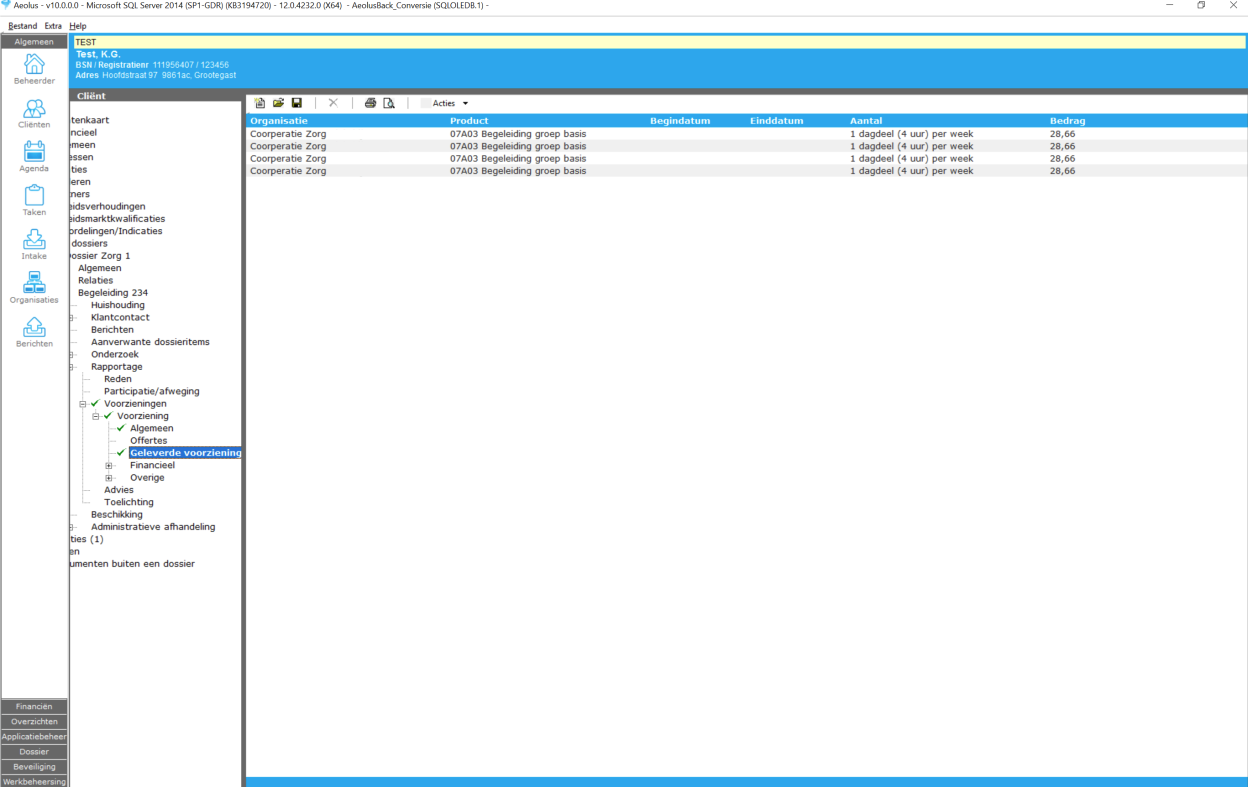Viewport: 1248px width, 787px height.
Task: Open the Extra menu
Action: pyautogui.click(x=53, y=25)
